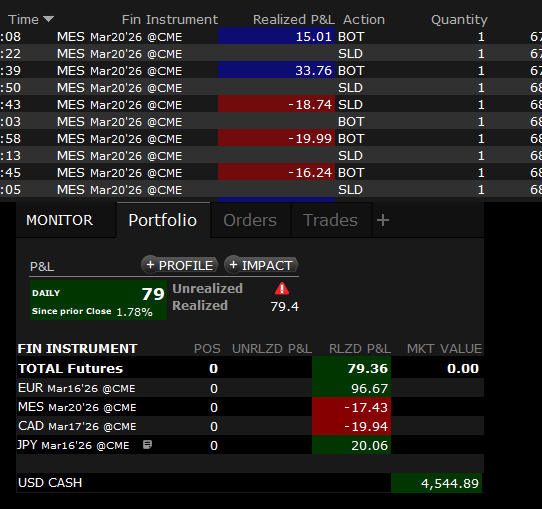
Task: Select the MES trade row at :05
Action: click(271, 189)
